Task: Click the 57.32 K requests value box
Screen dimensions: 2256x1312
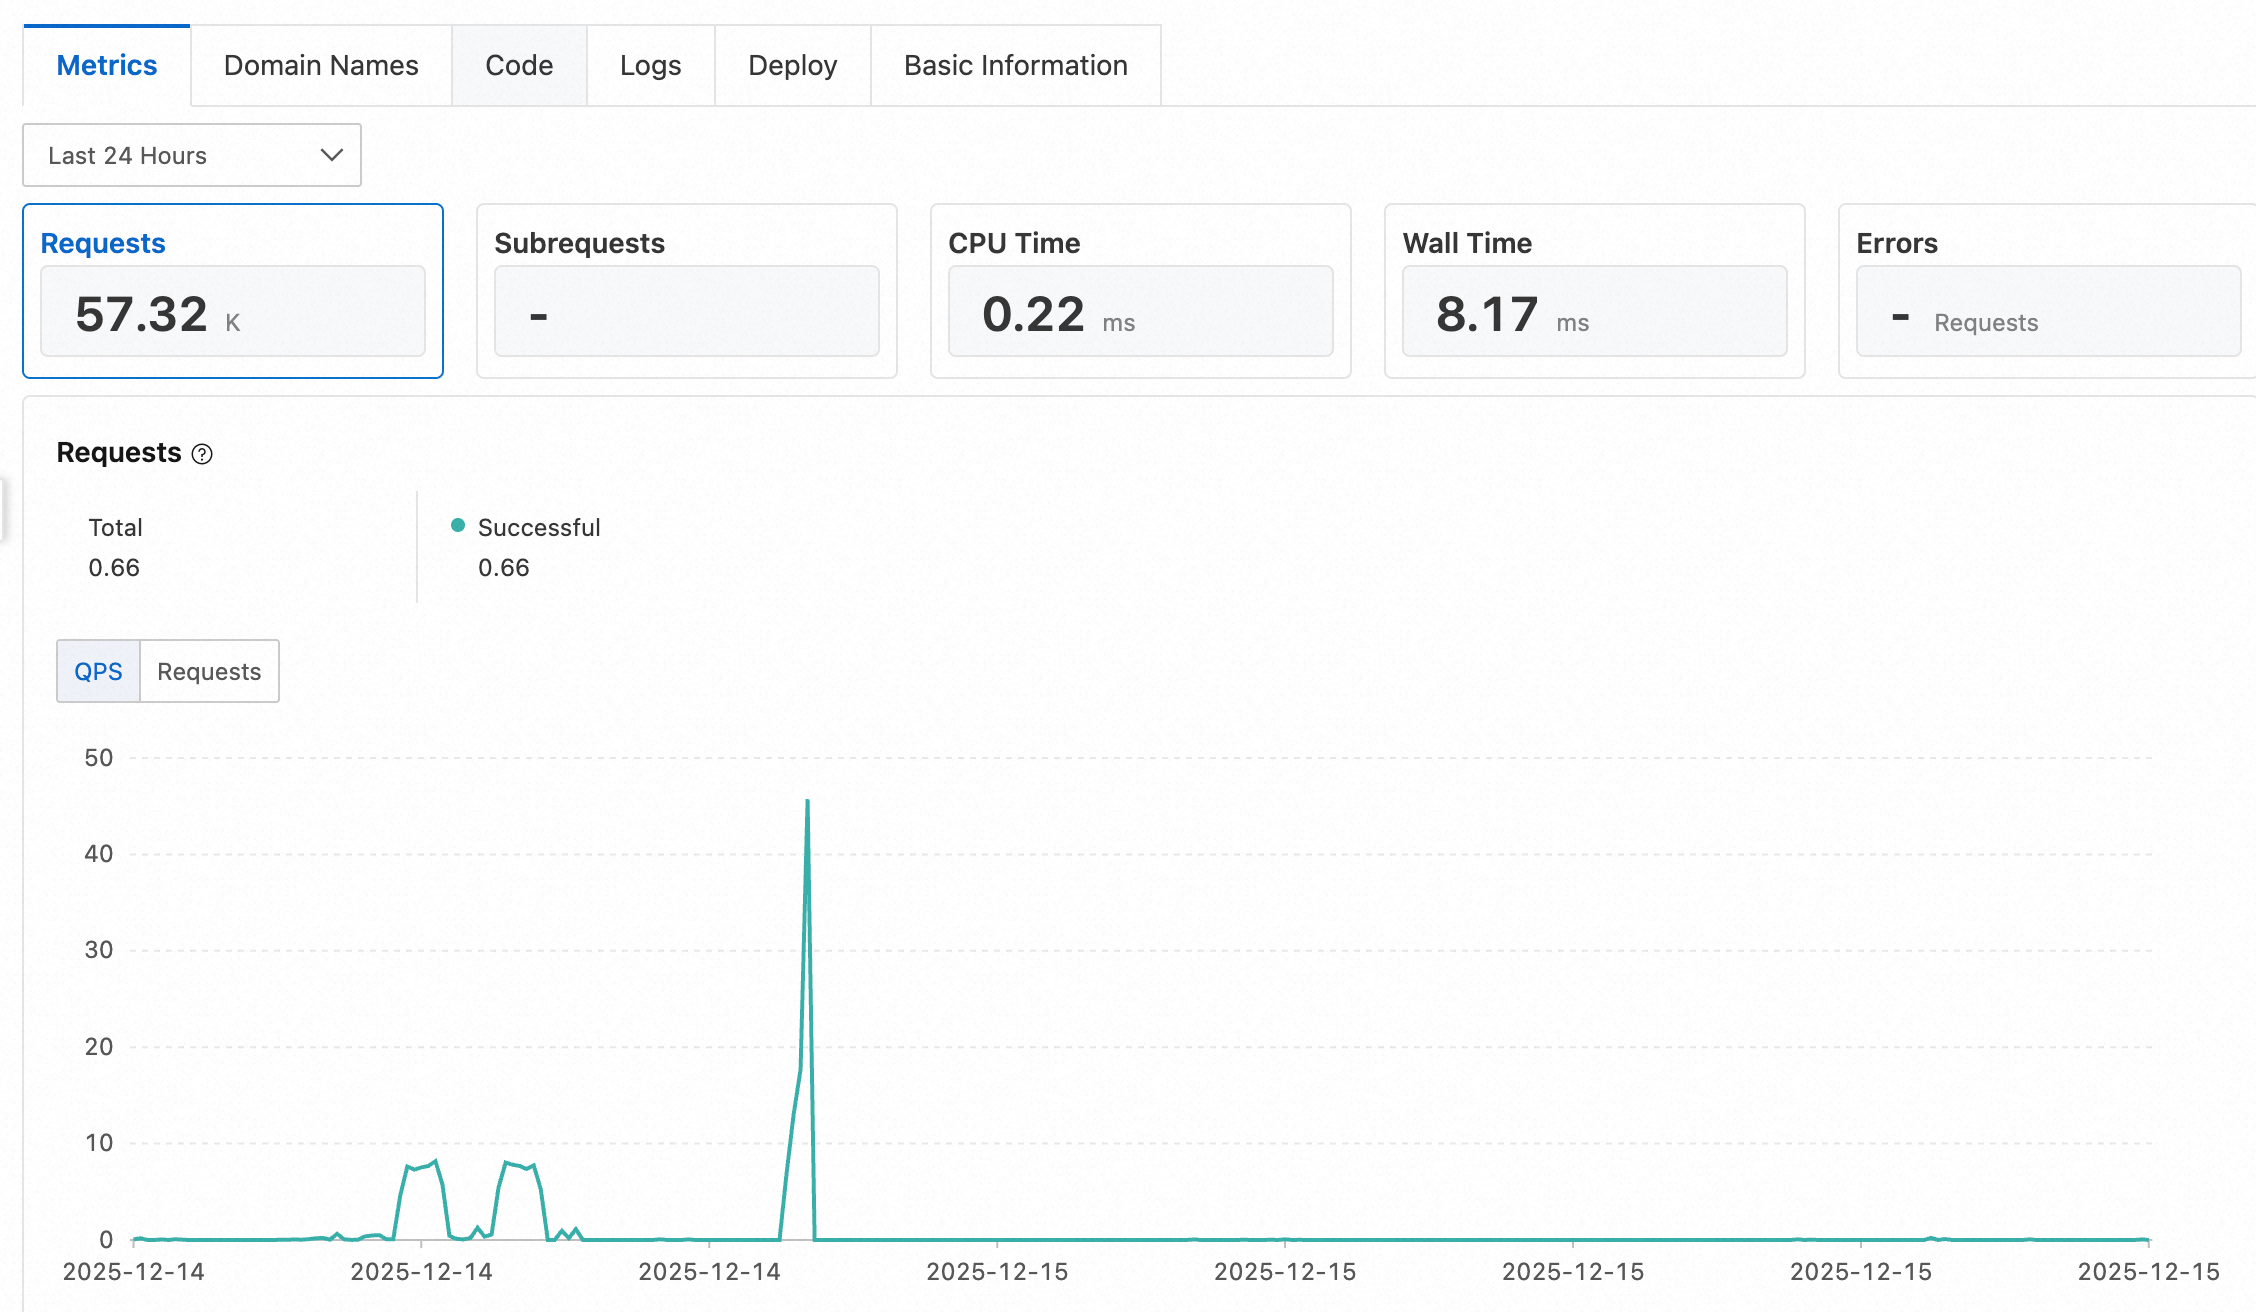Action: pyautogui.click(x=233, y=311)
